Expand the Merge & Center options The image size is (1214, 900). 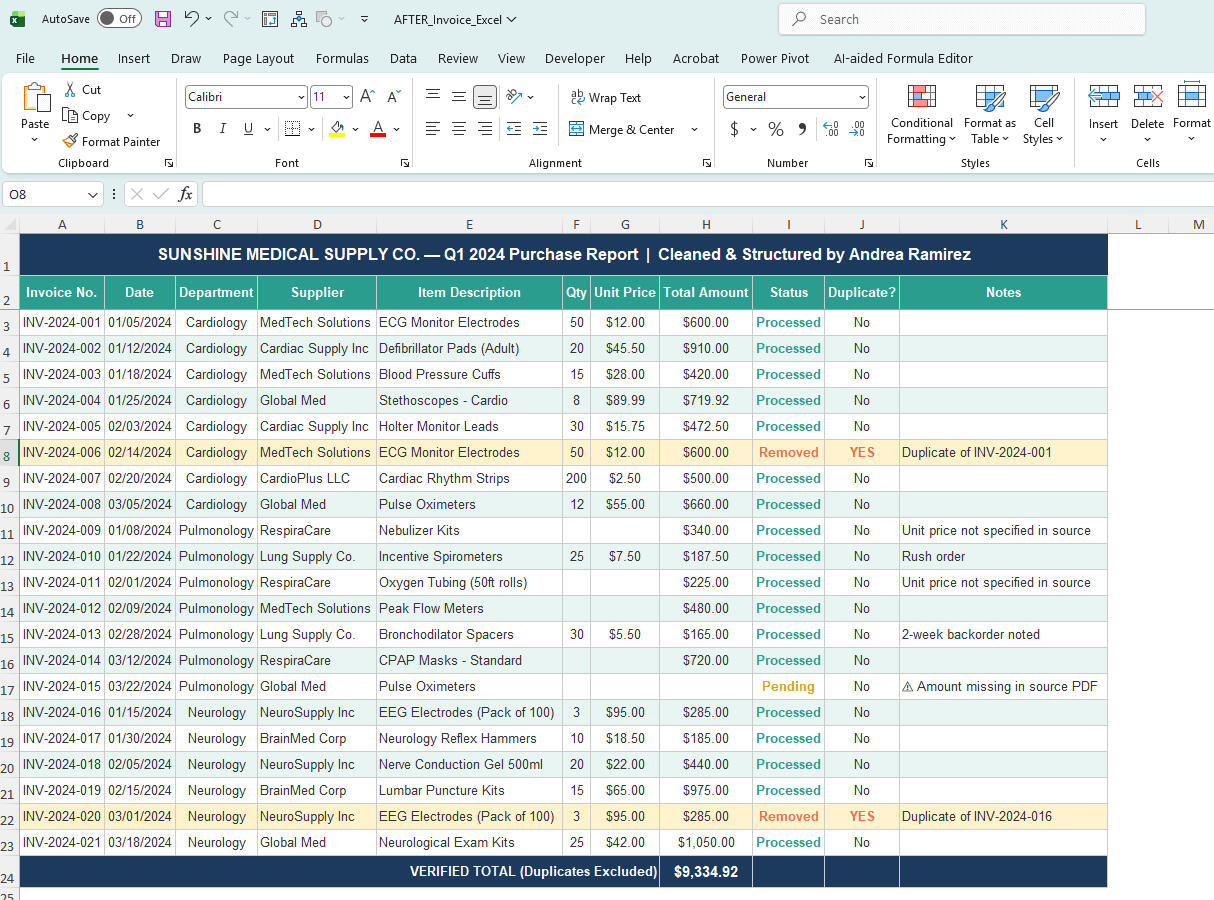pos(693,129)
